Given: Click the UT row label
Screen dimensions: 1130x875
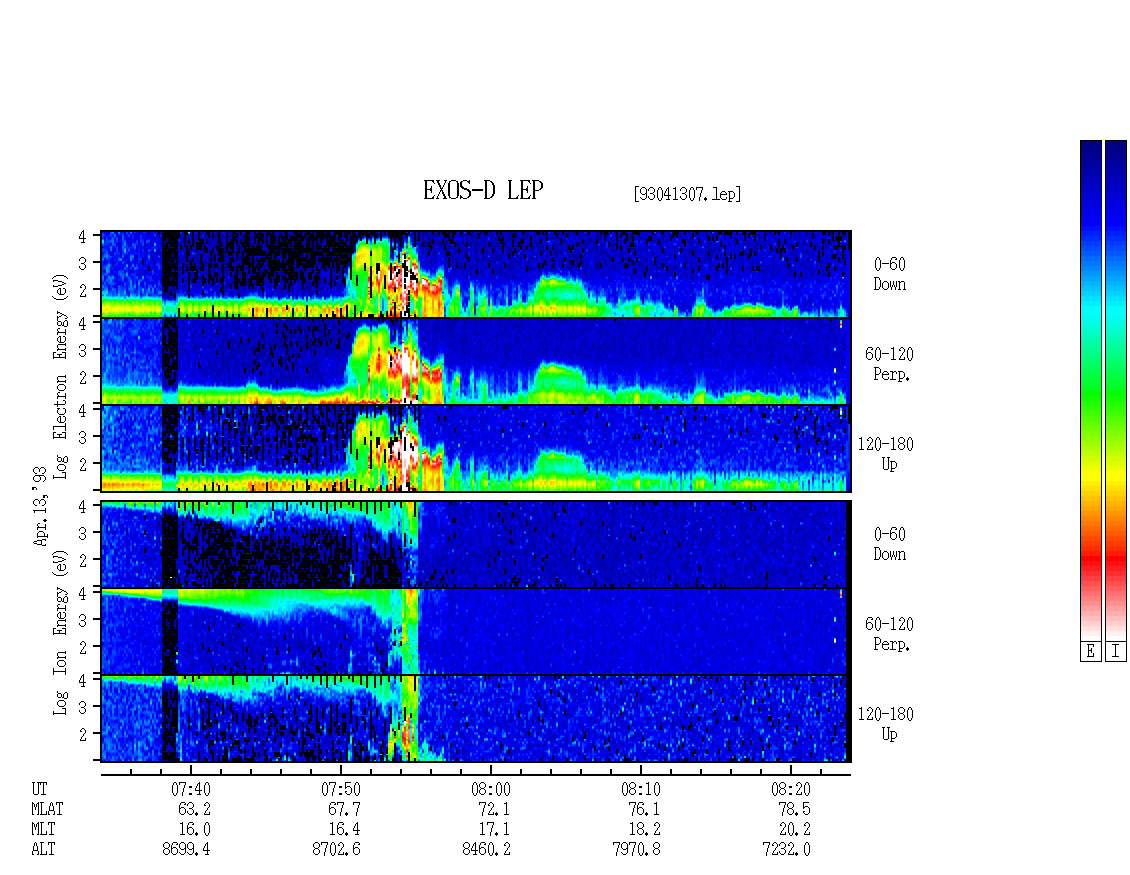Looking at the screenshot, I should click(x=39, y=789).
